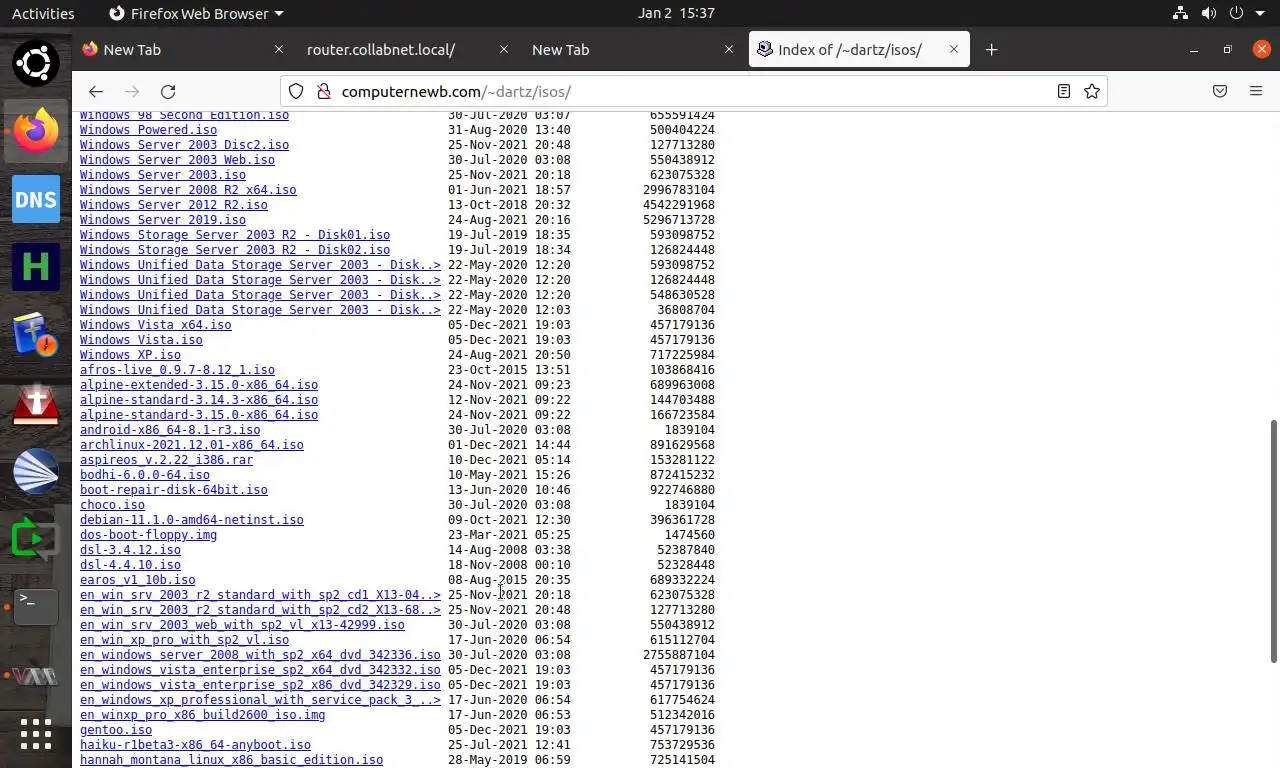Open the power tray icon
The image size is (1280, 768).
pyautogui.click(x=1236, y=13)
